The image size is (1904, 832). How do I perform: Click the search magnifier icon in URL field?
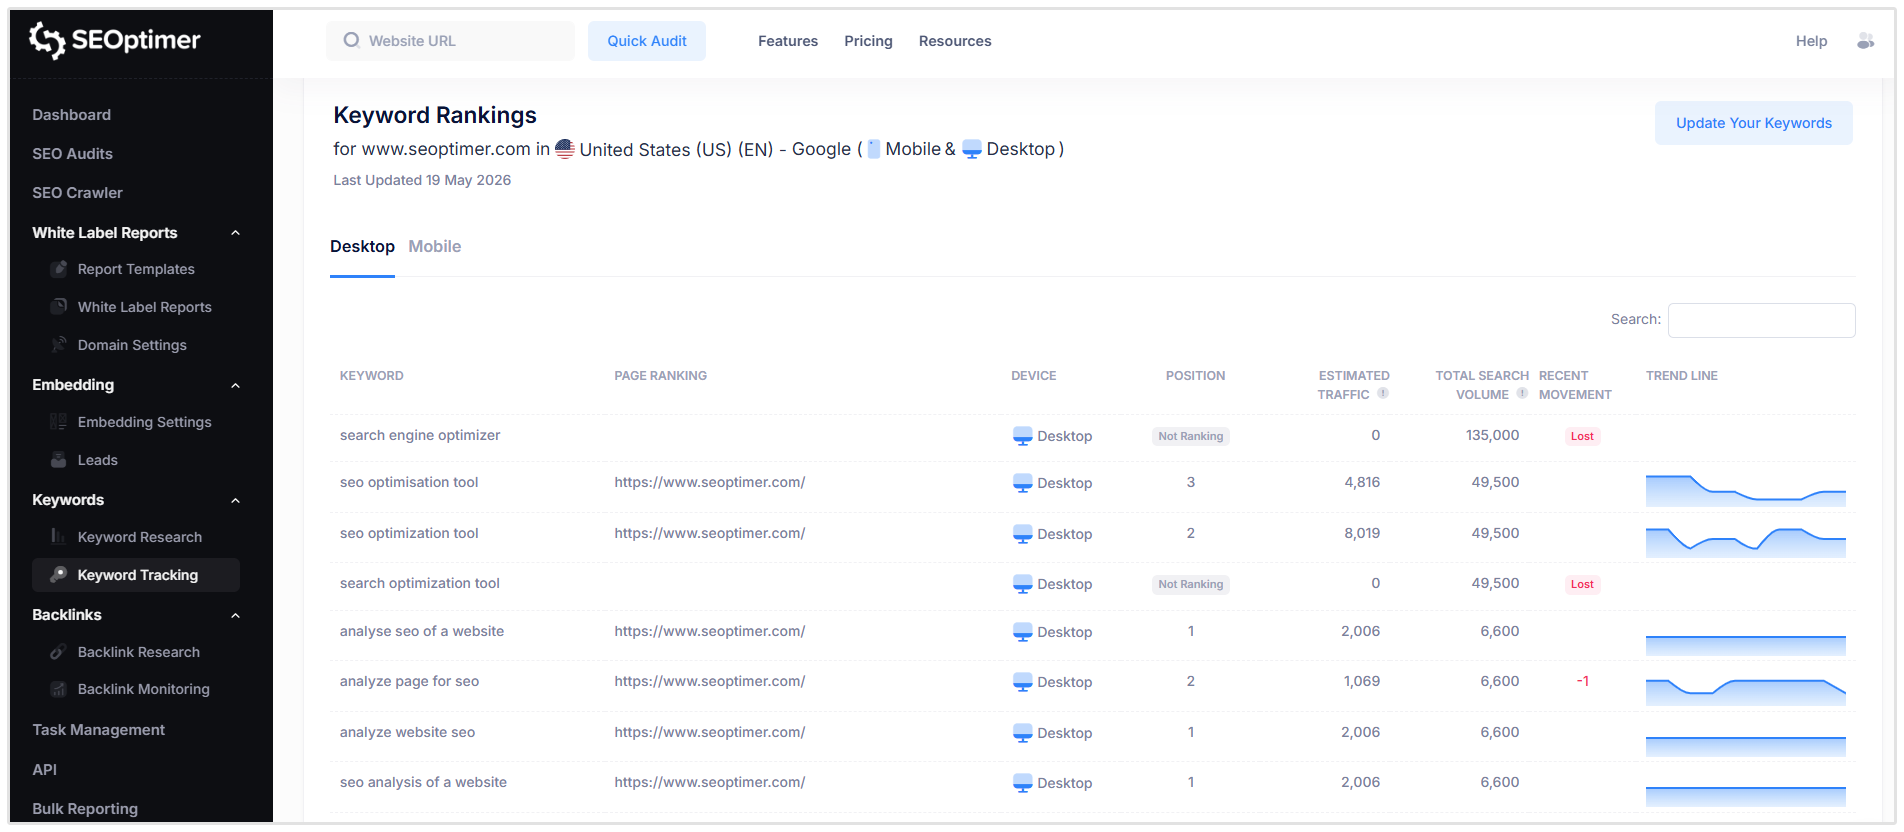351,40
